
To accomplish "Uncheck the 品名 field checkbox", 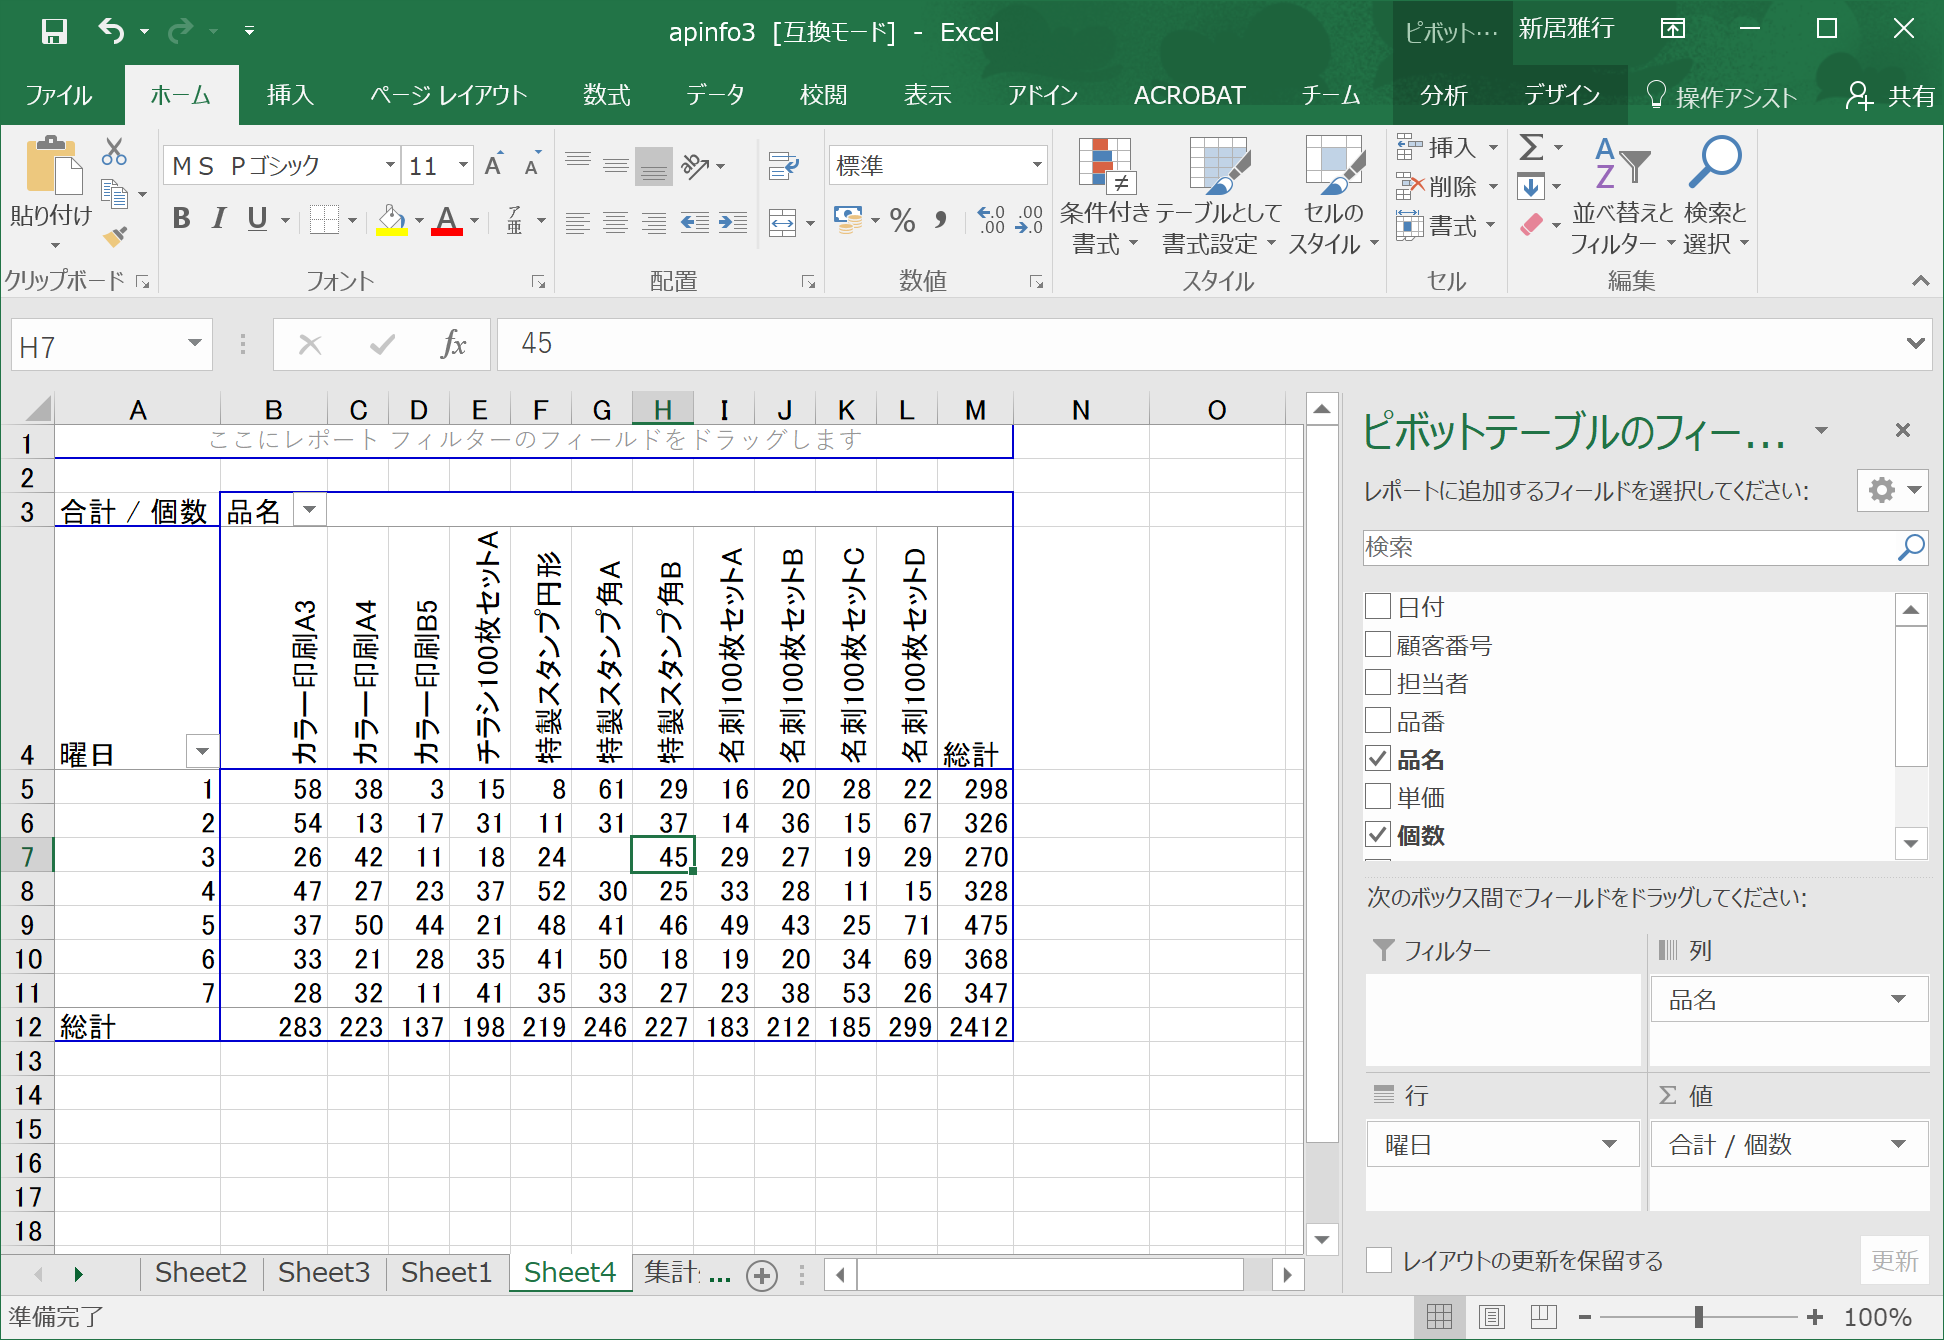I will pos(1378,759).
